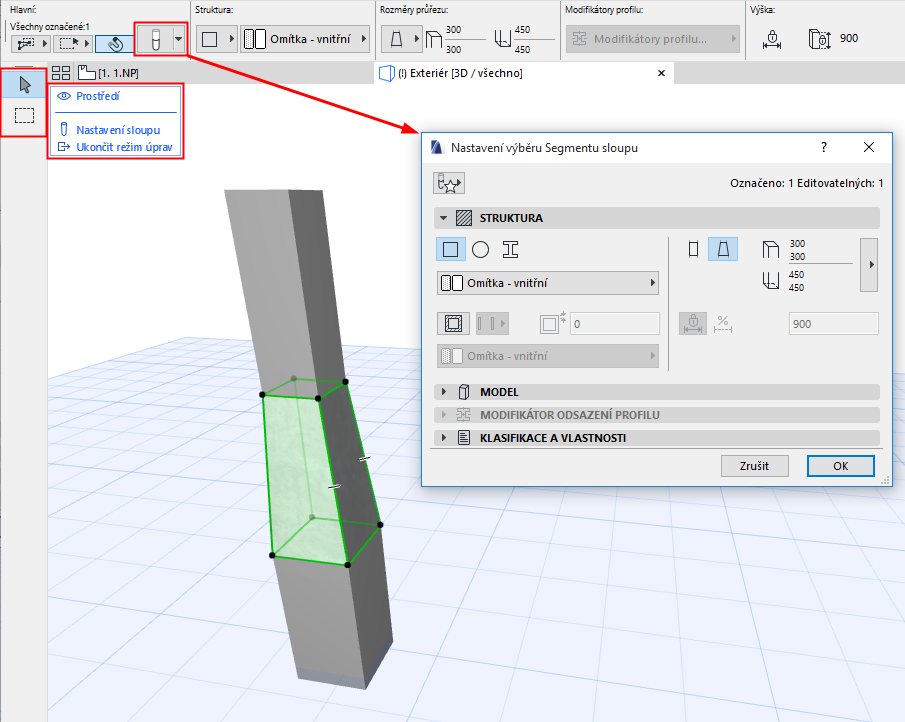Select the circular cross-section shape in the dialog

[480, 249]
